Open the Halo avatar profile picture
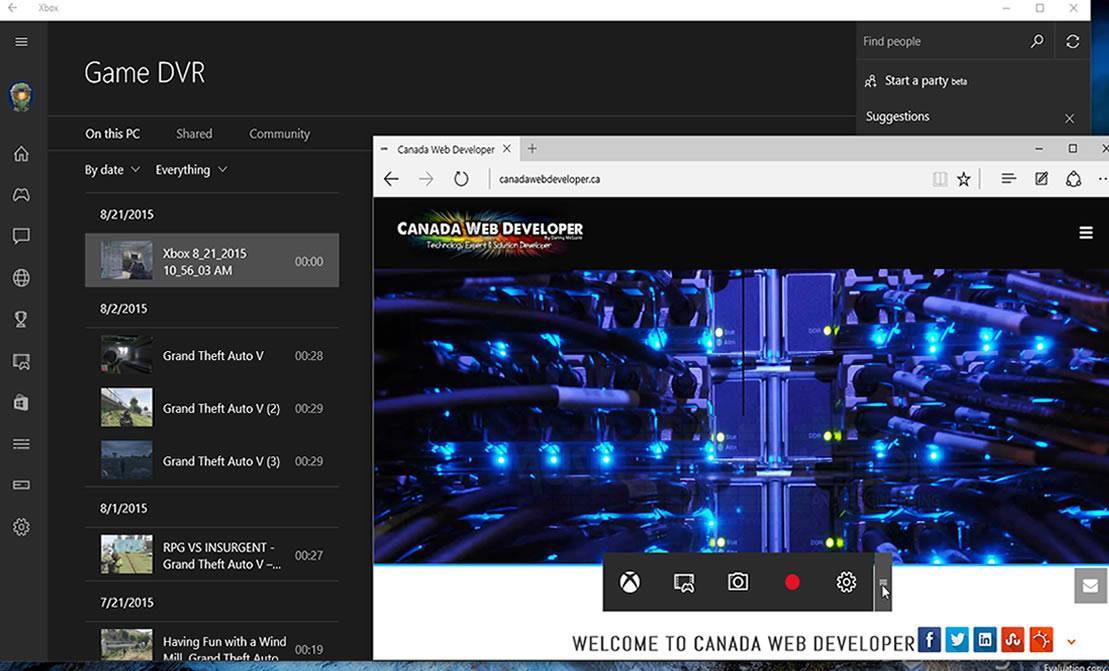This screenshot has height=671, width=1109. [x=21, y=97]
